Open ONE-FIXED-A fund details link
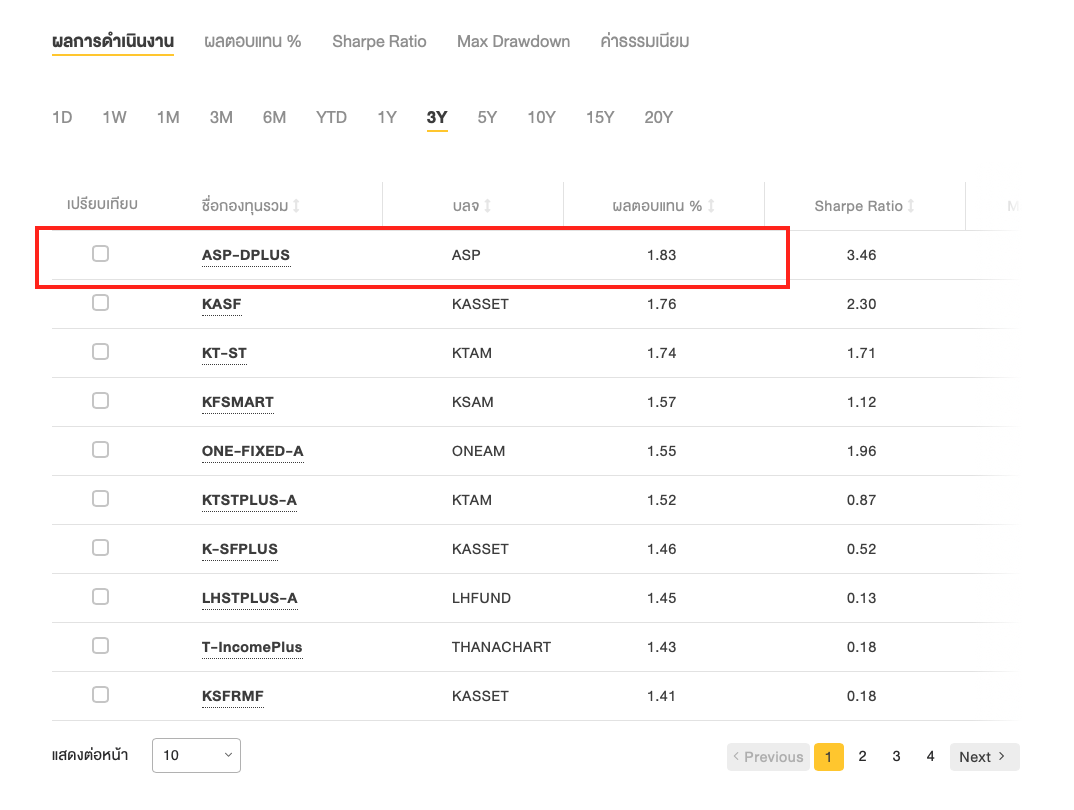Viewport: 1074px width, 810px height. pyautogui.click(x=252, y=451)
